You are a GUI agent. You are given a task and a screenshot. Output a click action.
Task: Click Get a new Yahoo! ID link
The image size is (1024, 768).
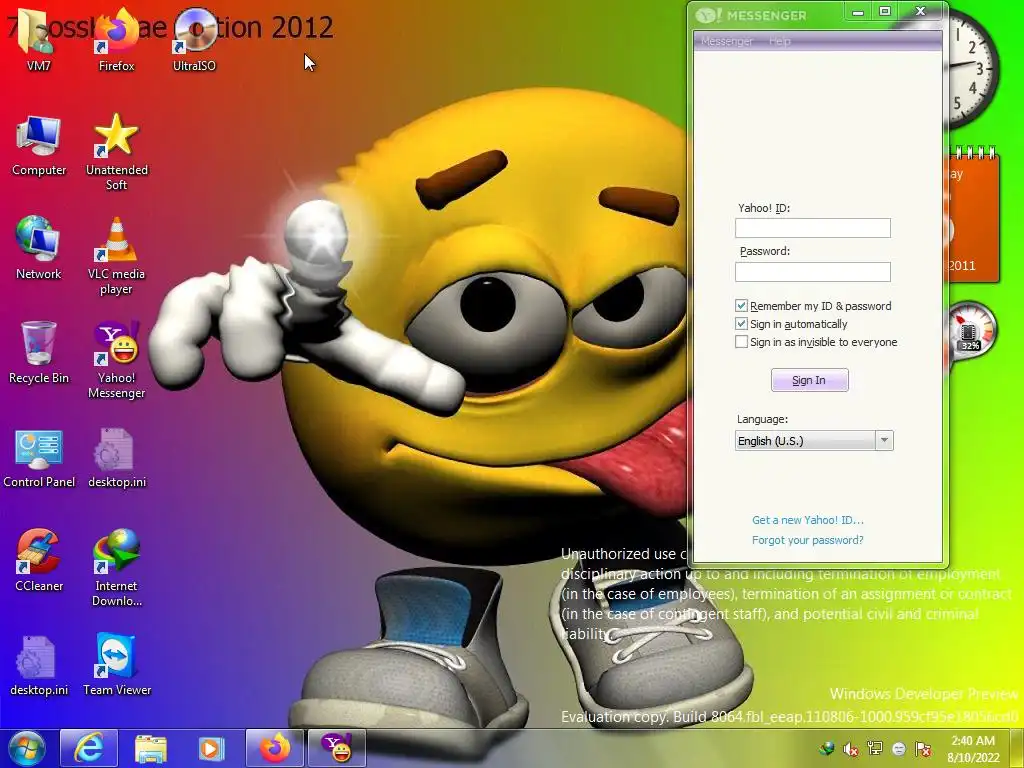[x=808, y=520]
